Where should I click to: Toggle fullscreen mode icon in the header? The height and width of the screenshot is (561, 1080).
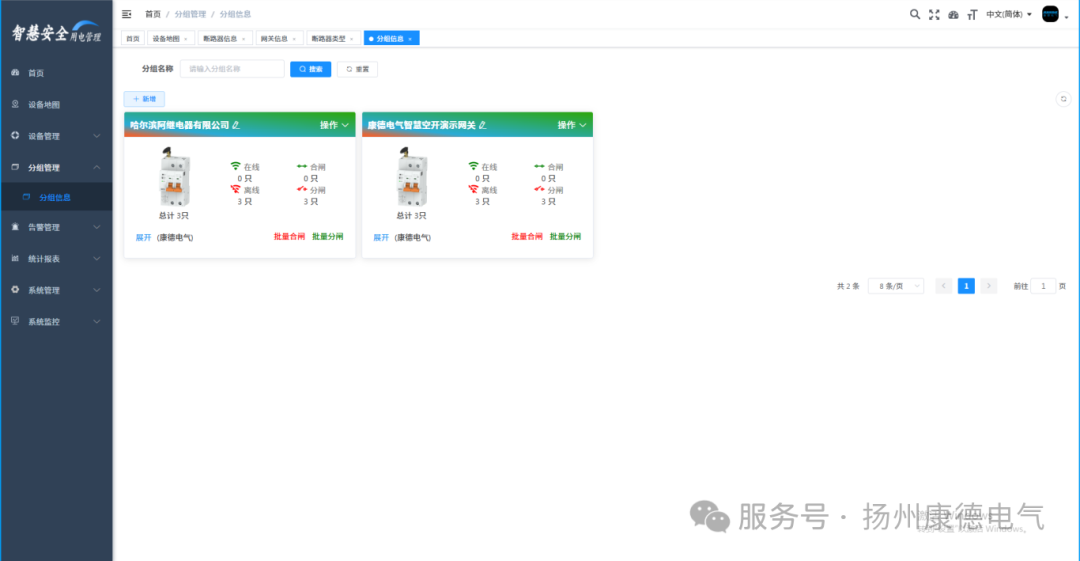click(x=934, y=14)
